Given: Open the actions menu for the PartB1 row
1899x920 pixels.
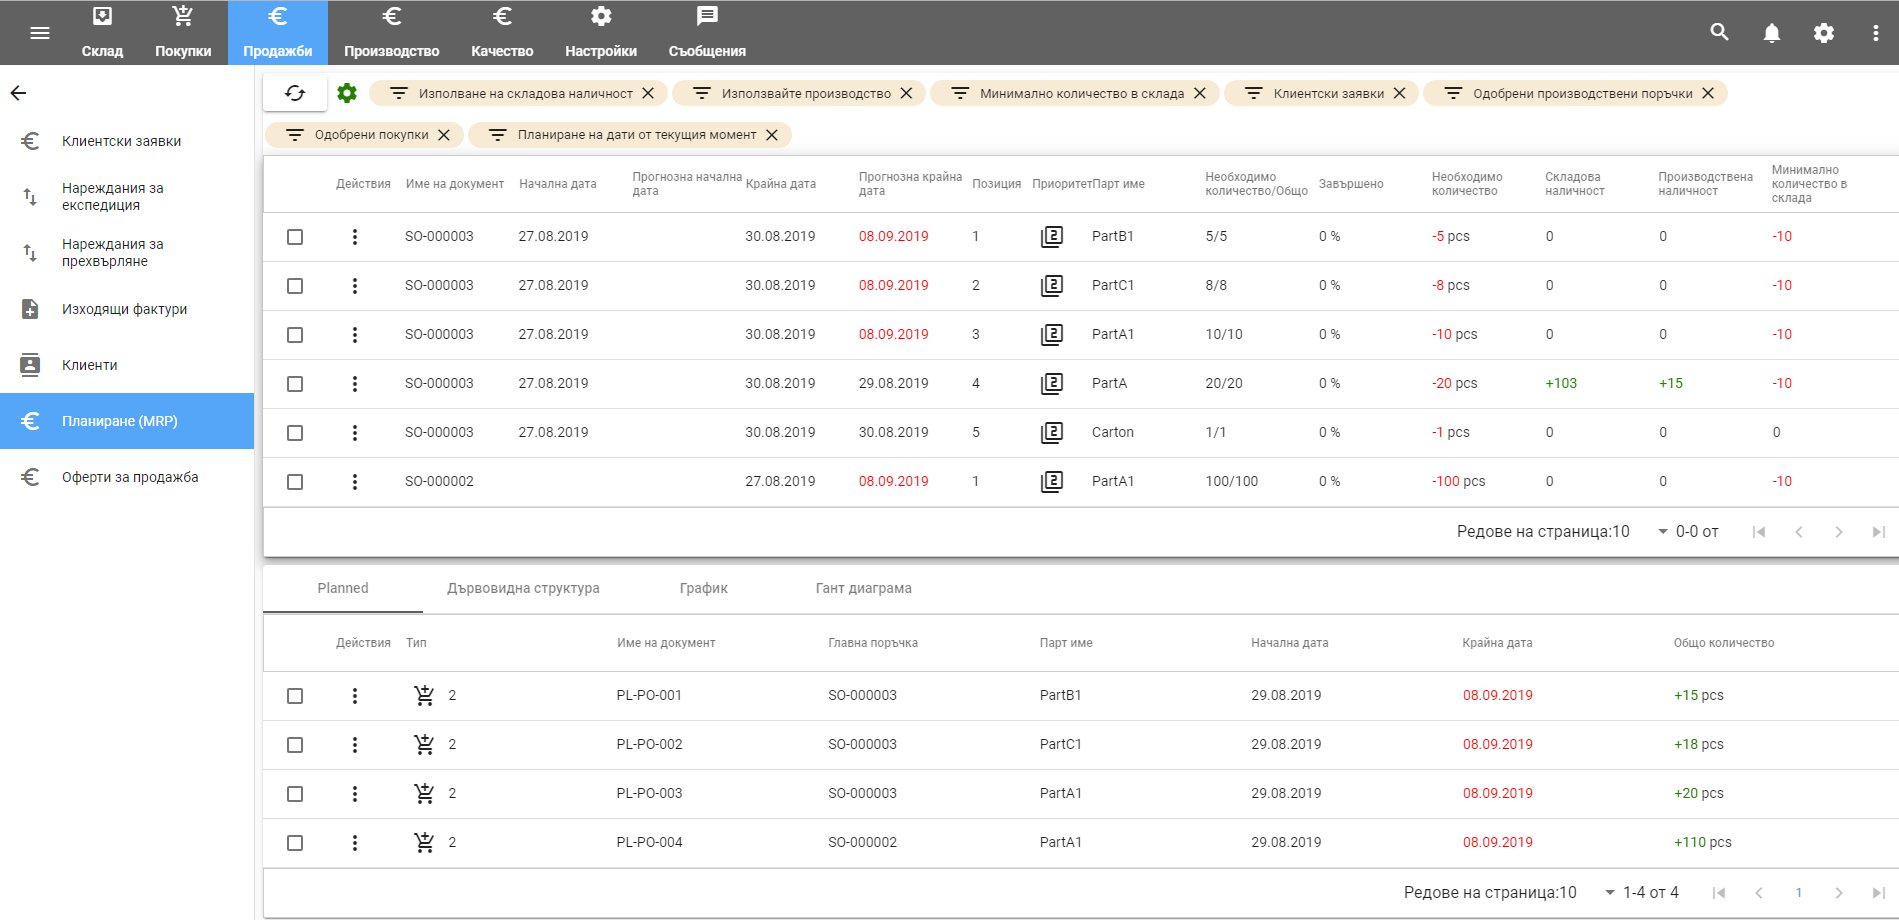Looking at the screenshot, I should (x=354, y=237).
